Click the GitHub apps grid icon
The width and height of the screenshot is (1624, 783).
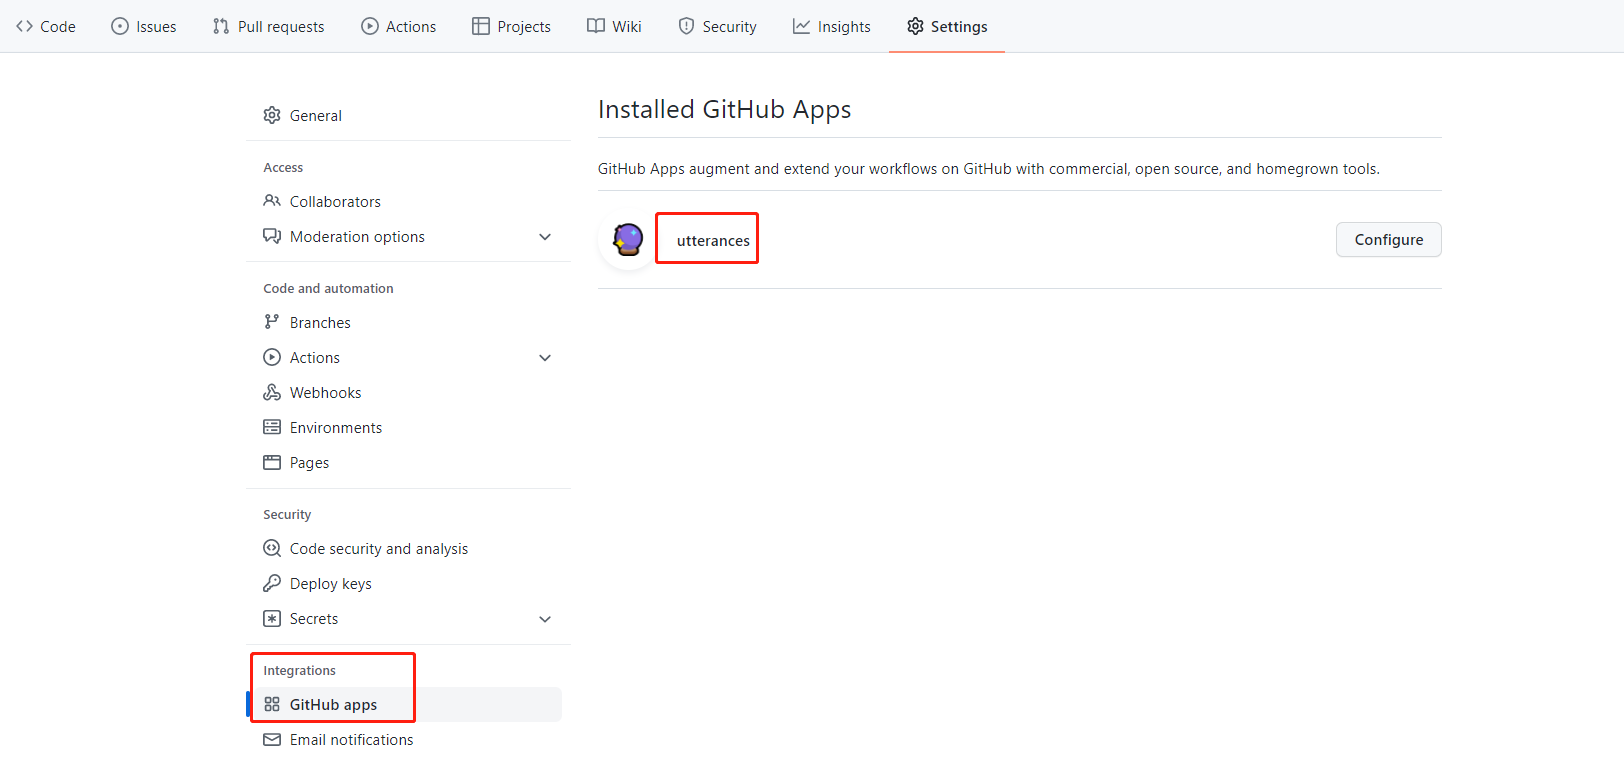tap(272, 704)
